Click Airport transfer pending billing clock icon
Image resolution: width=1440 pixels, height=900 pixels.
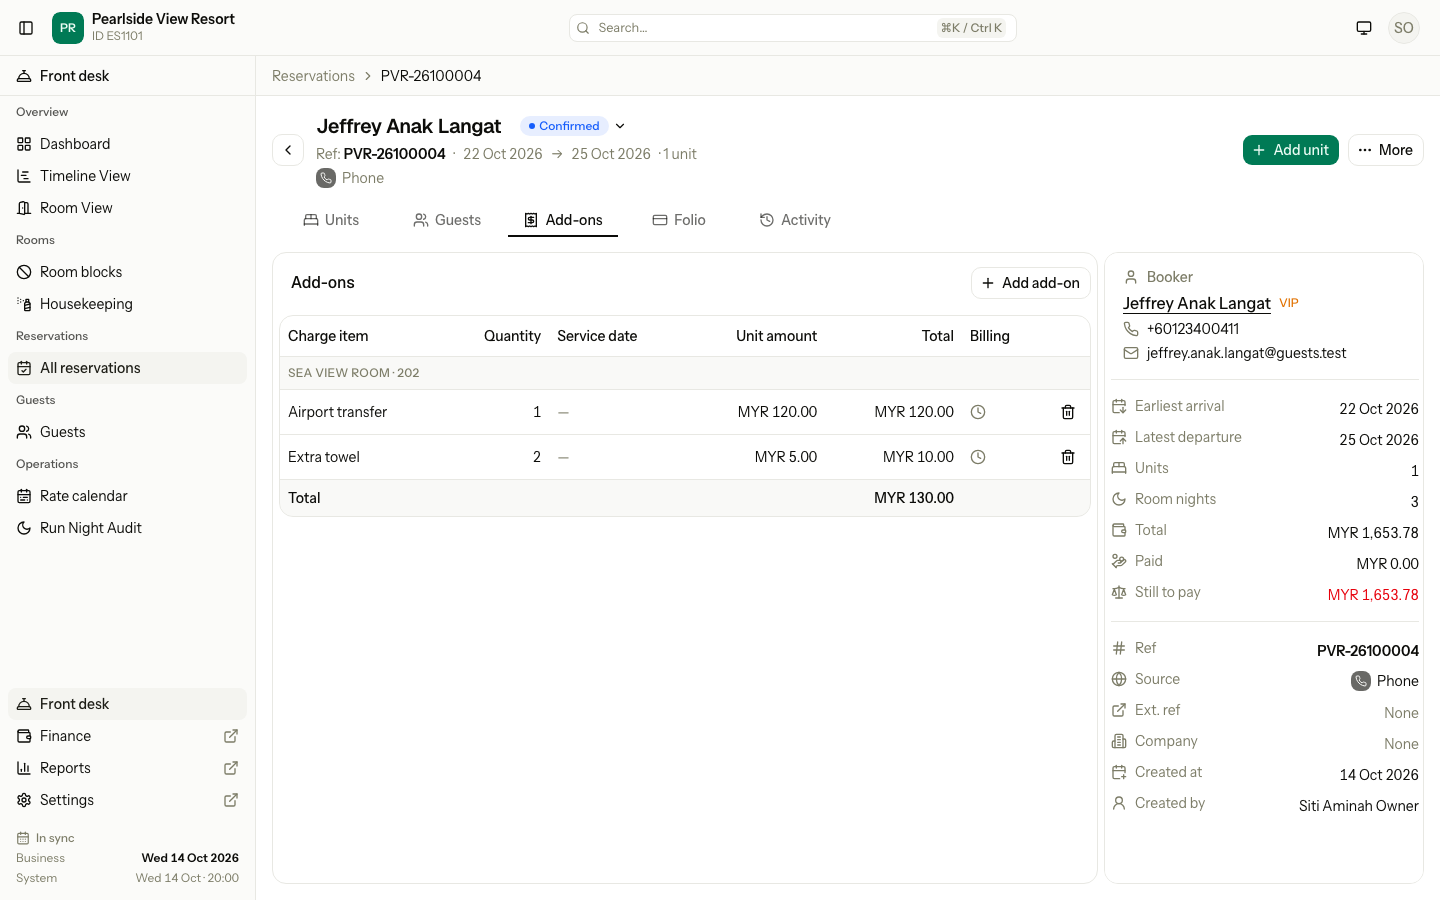[978, 412]
